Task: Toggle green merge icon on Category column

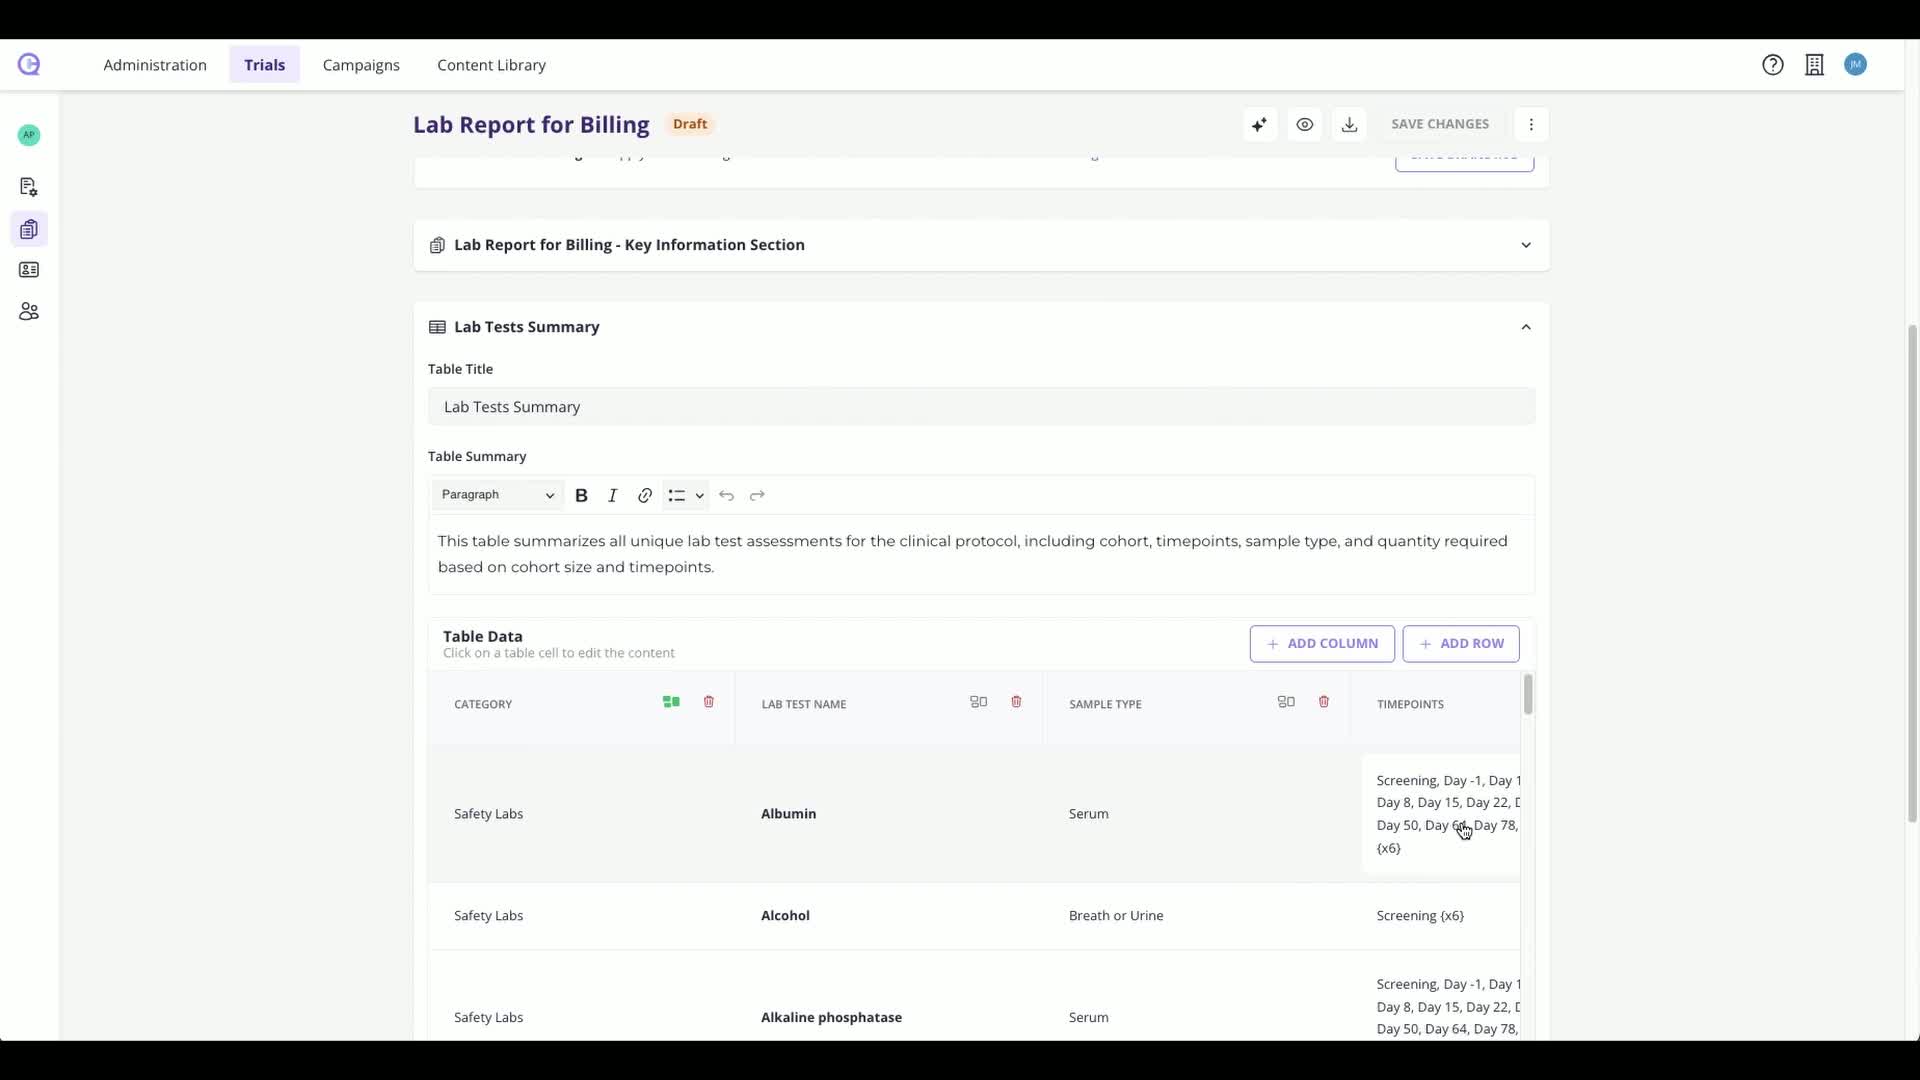Action: (671, 702)
